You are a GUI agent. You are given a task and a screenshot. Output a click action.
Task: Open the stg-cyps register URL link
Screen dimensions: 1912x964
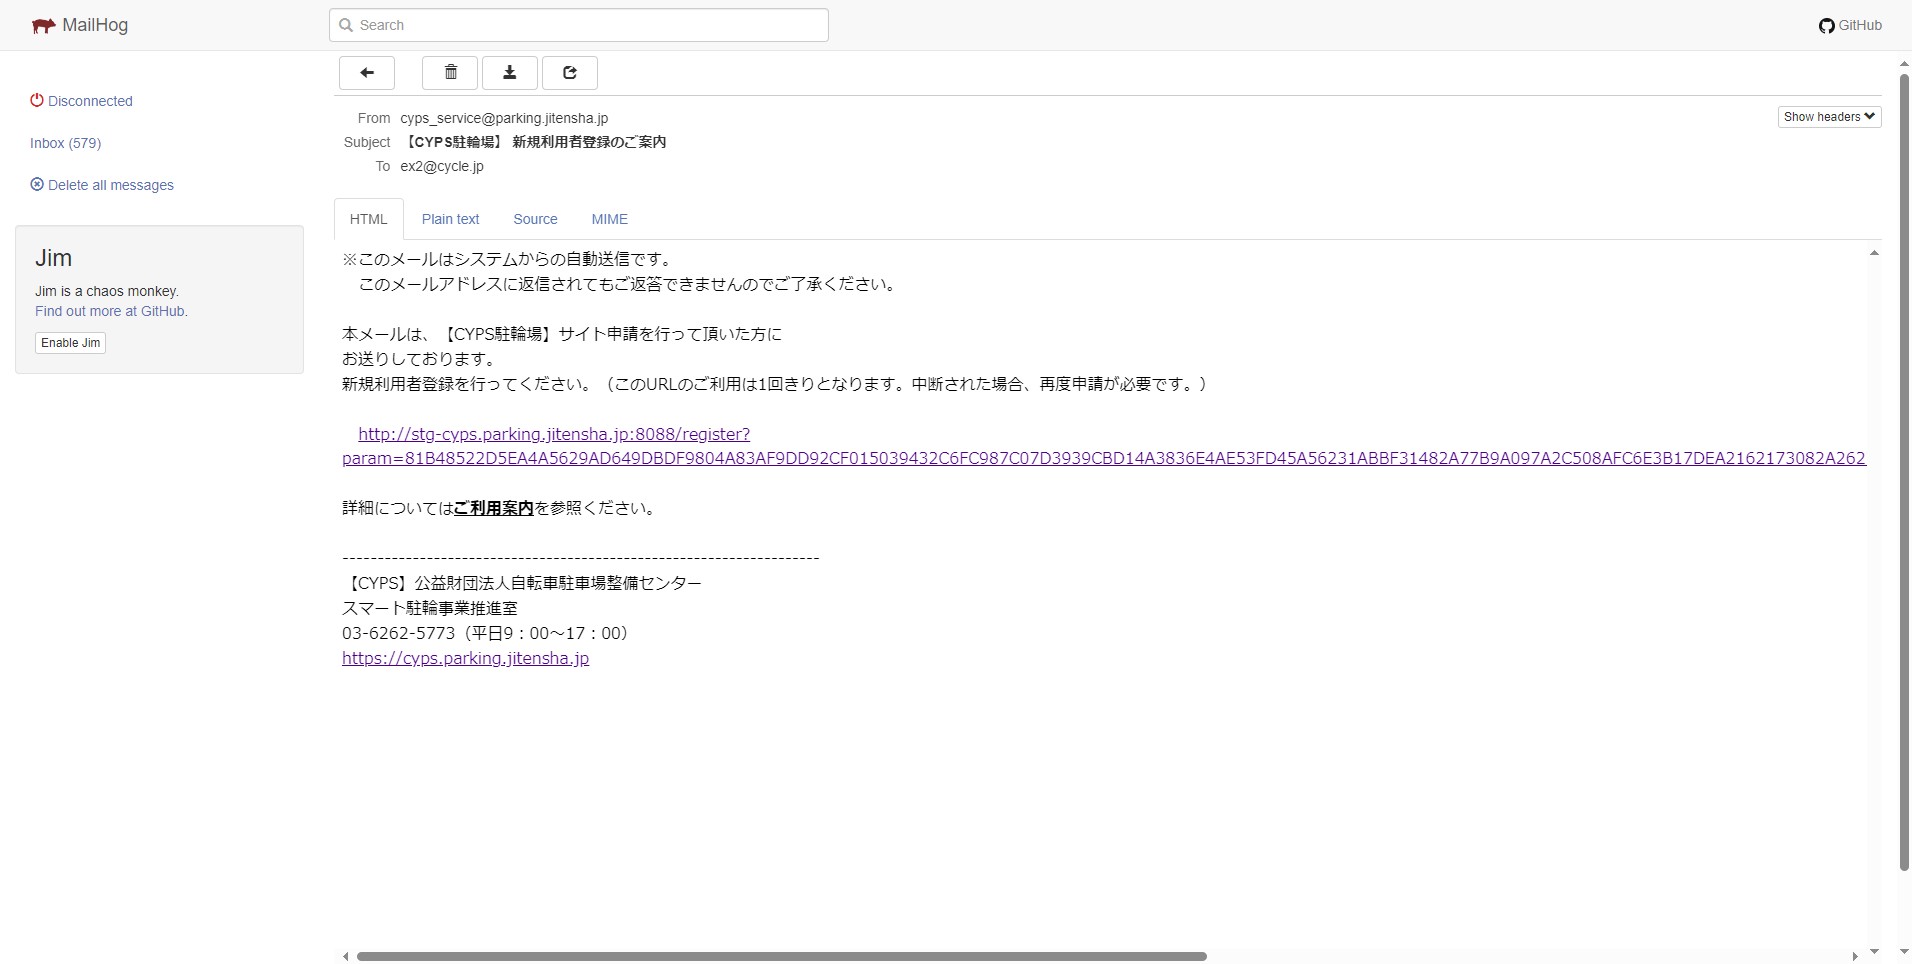click(x=554, y=434)
